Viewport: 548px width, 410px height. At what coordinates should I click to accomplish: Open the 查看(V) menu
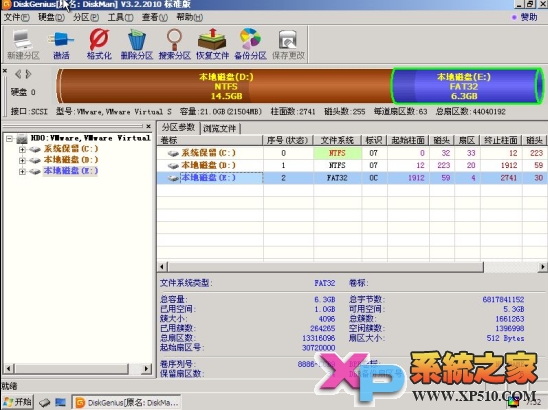click(x=154, y=17)
